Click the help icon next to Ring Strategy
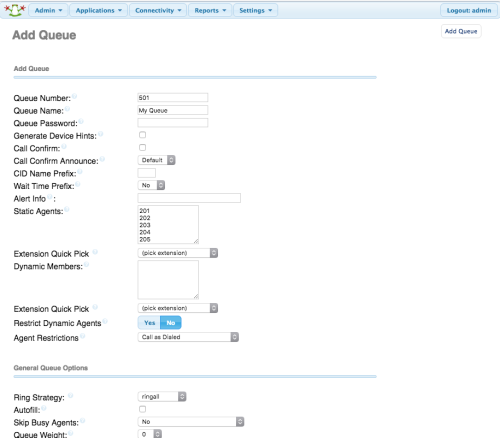Viewport: 500px width, 438px height. (70, 396)
